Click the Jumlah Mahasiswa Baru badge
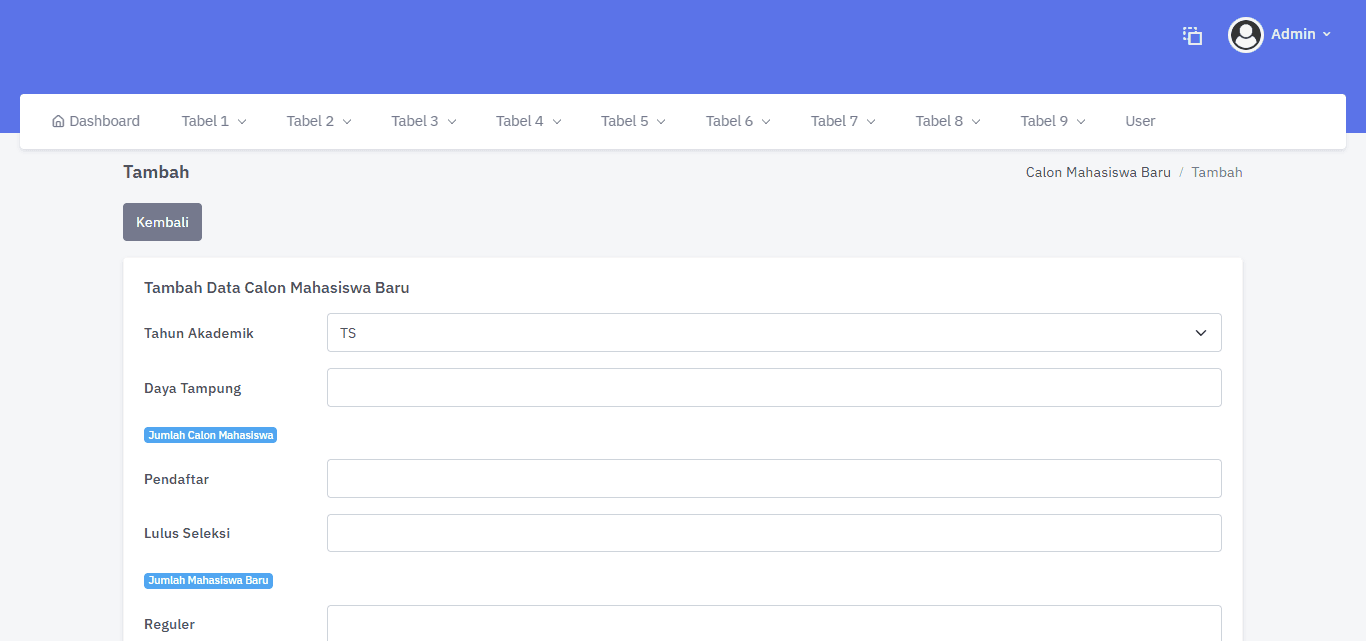The height and width of the screenshot is (641, 1366). pyautogui.click(x=208, y=580)
